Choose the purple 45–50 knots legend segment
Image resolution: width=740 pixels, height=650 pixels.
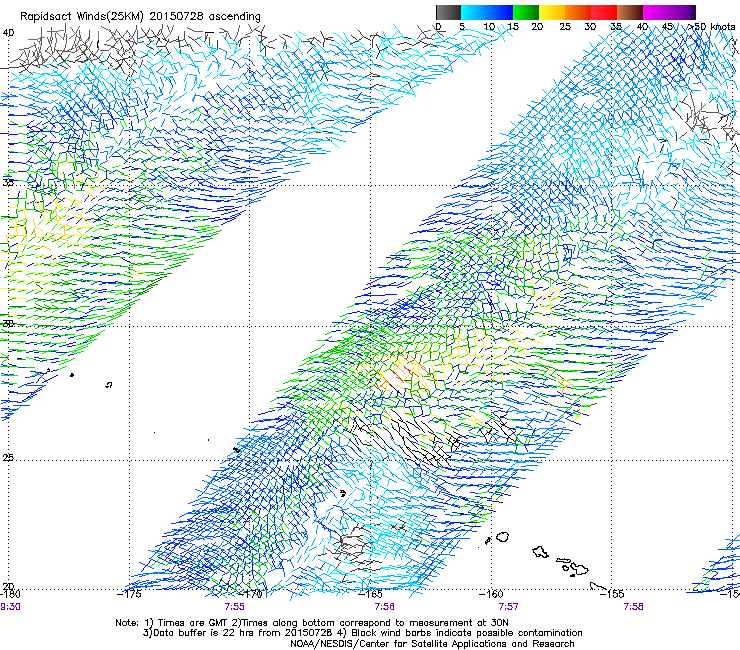pyautogui.click(x=682, y=12)
